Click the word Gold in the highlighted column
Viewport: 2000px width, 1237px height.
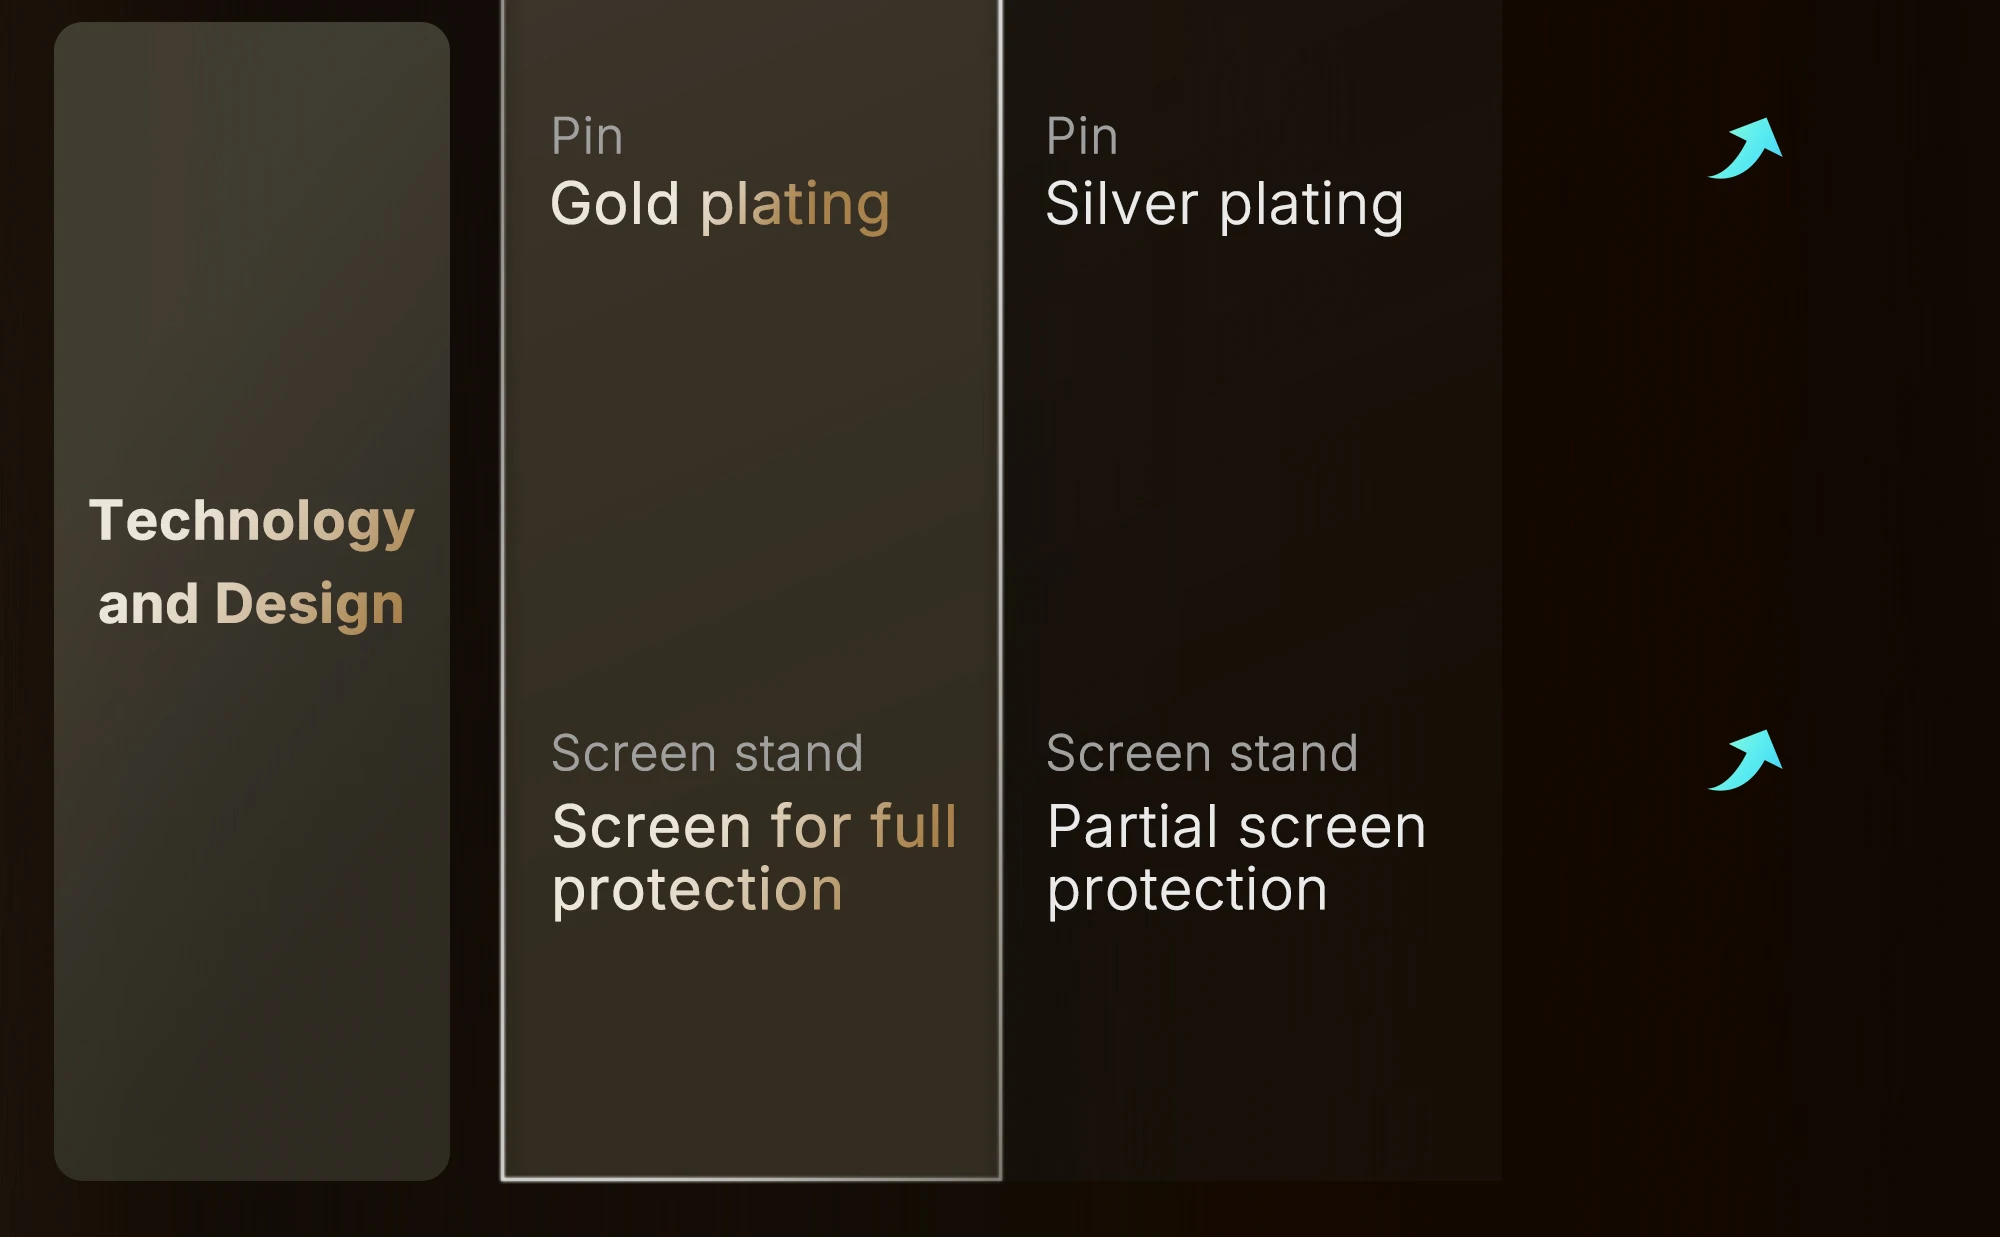(615, 205)
